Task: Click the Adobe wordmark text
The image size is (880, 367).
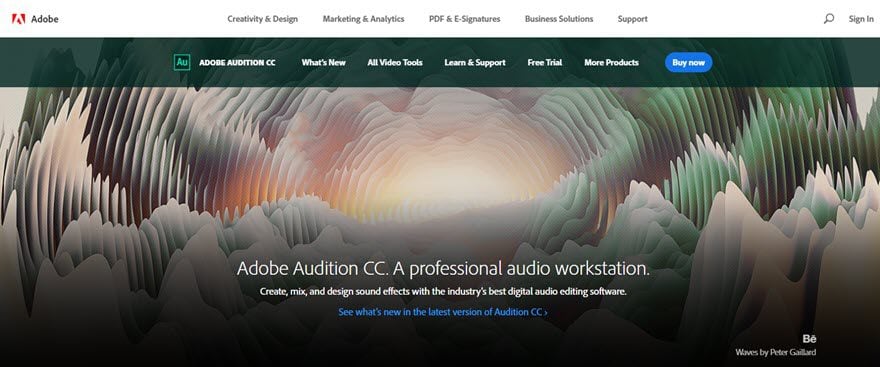Action: pos(44,19)
